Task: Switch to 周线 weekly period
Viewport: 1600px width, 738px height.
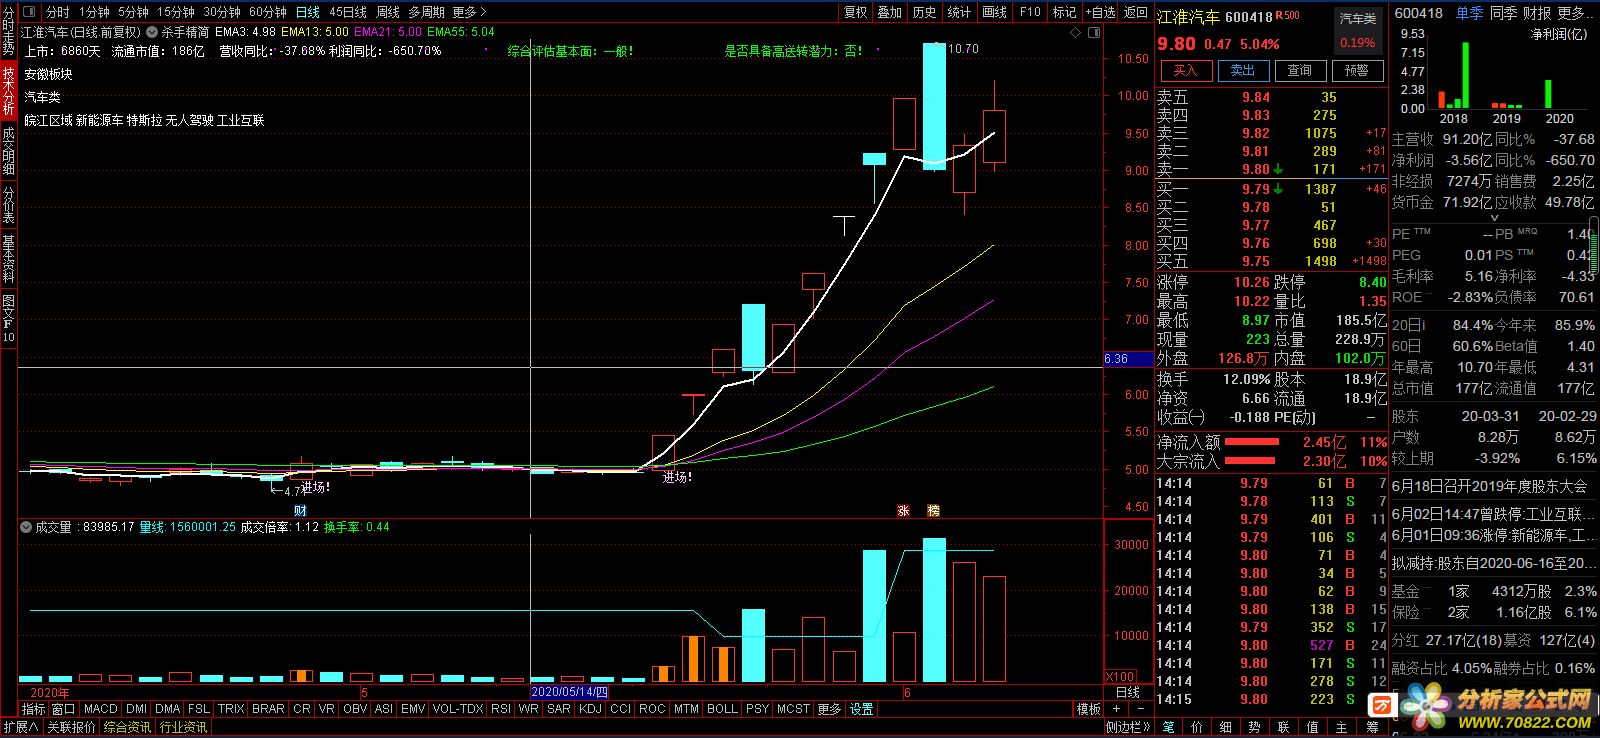Action: (388, 12)
